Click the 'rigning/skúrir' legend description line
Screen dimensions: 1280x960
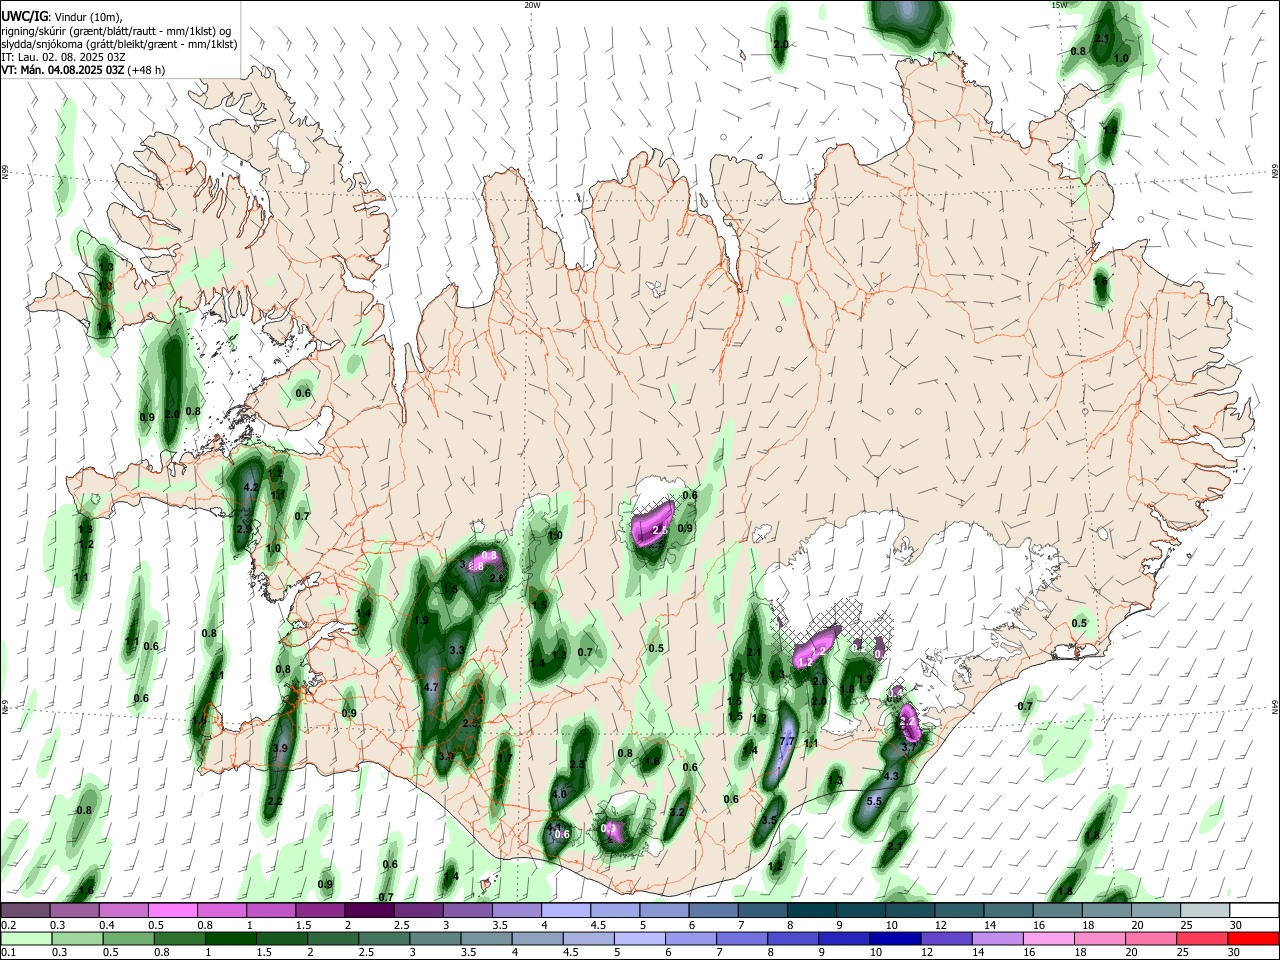click(x=116, y=30)
